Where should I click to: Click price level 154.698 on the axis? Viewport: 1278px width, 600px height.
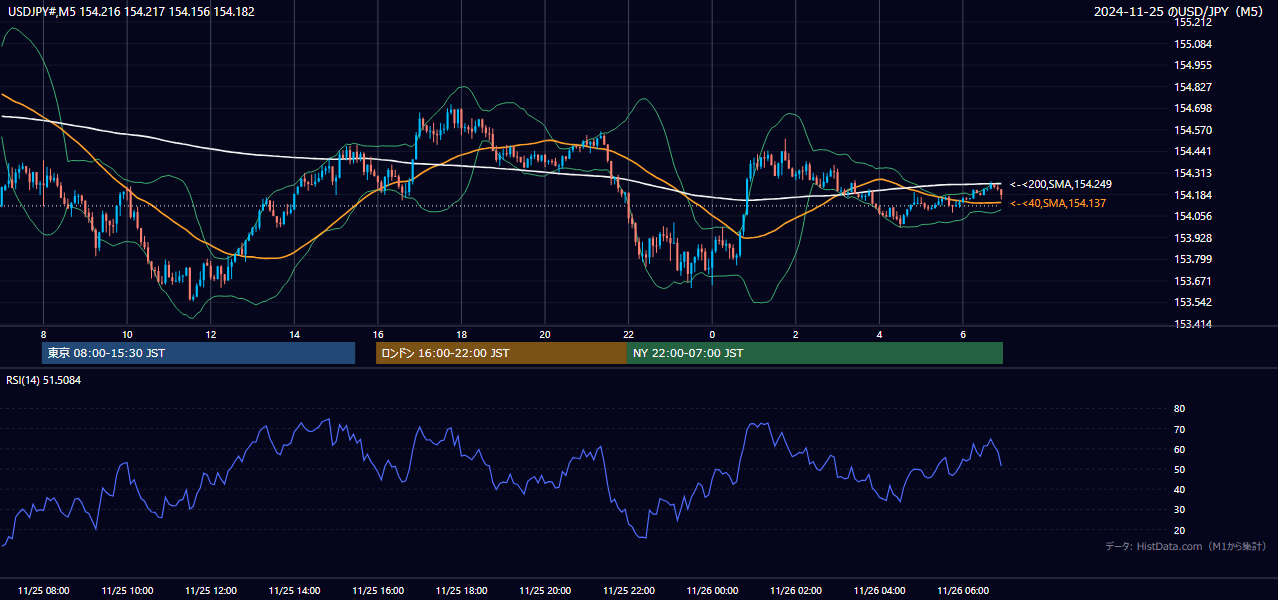pyautogui.click(x=1193, y=108)
